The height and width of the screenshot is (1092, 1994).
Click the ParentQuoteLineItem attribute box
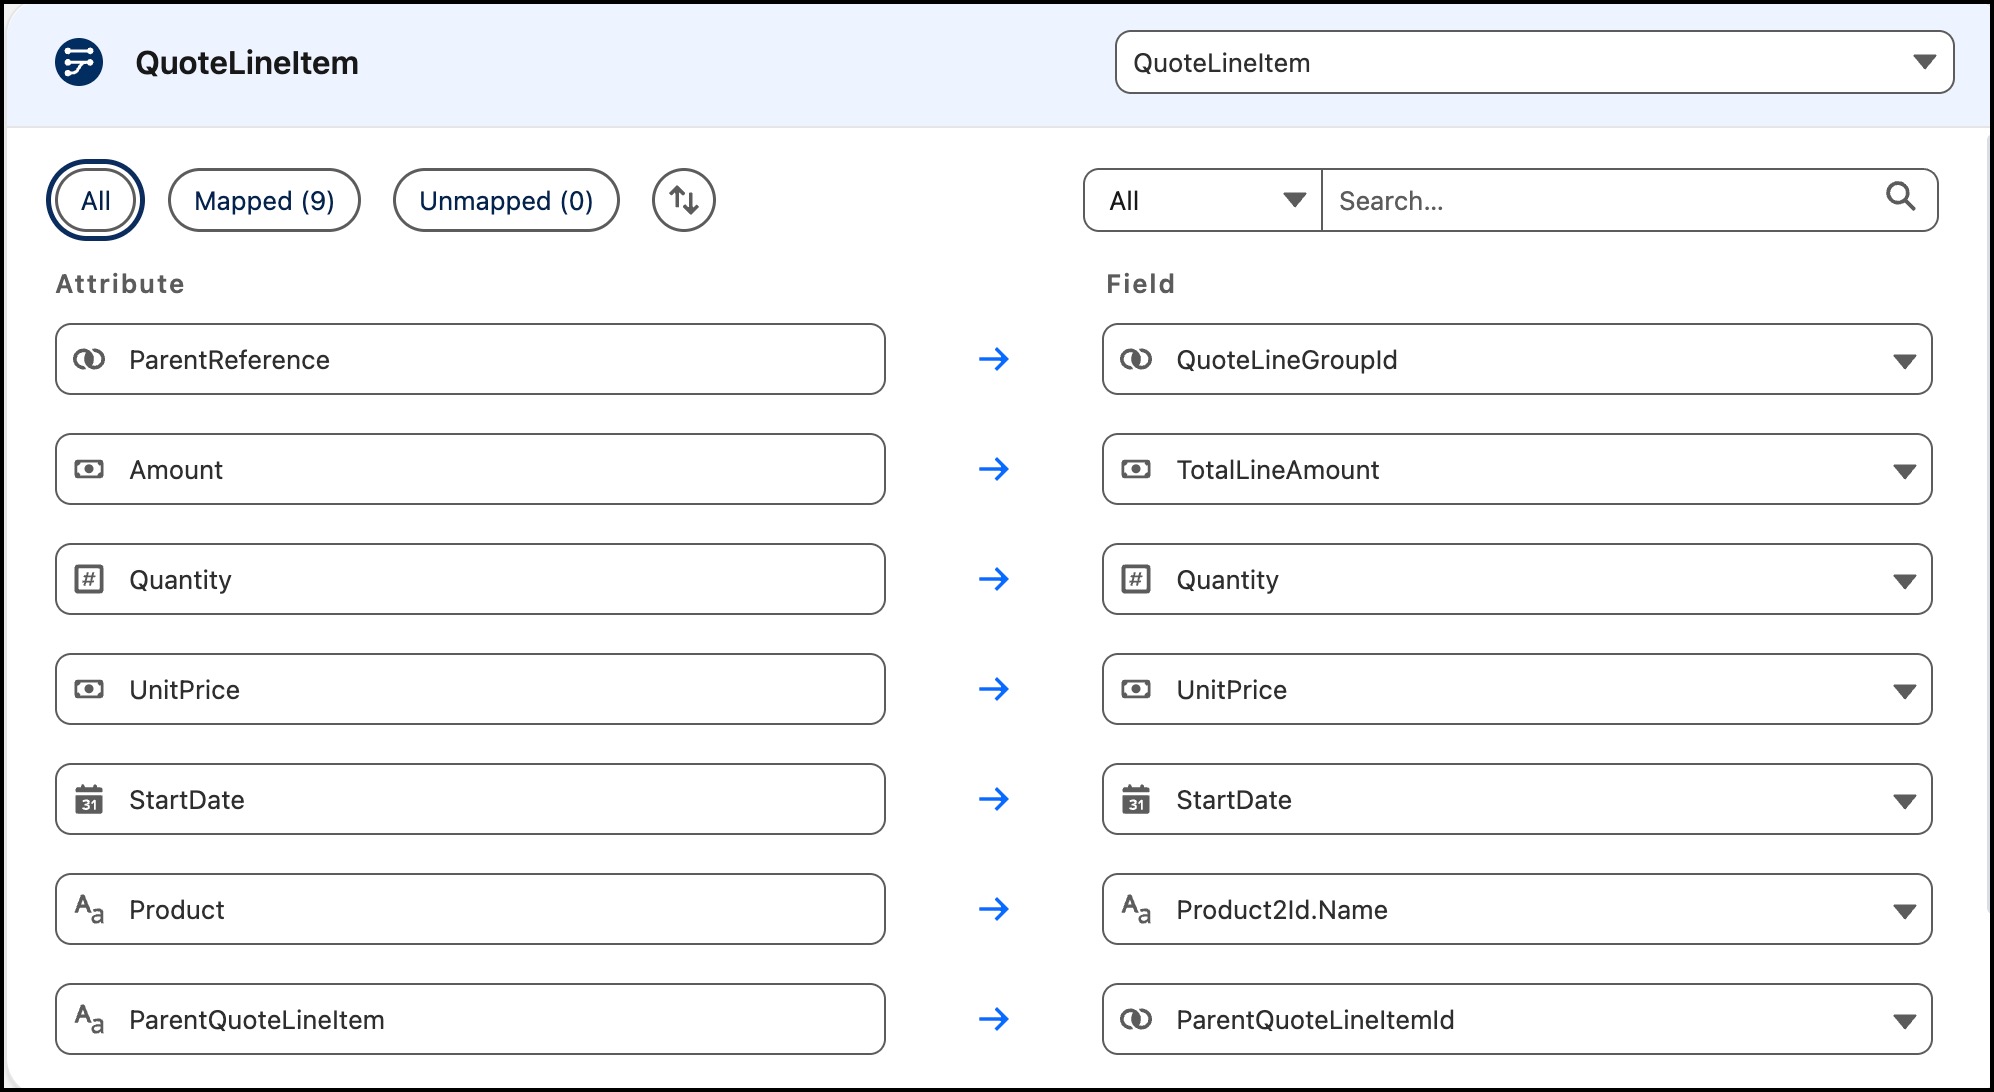(470, 1019)
